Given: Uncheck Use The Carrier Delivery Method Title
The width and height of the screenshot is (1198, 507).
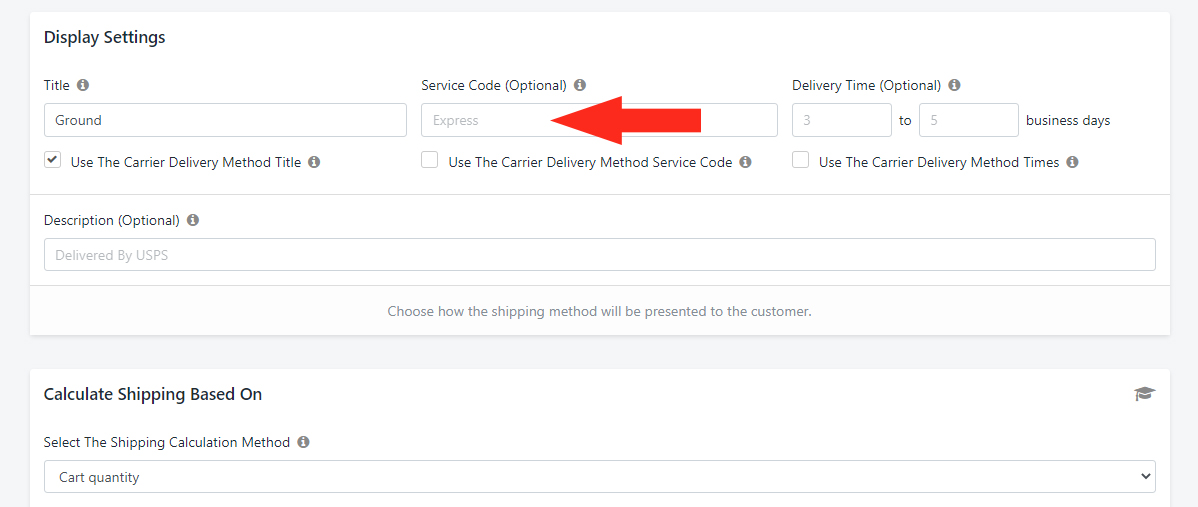Looking at the screenshot, I should tap(53, 160).
